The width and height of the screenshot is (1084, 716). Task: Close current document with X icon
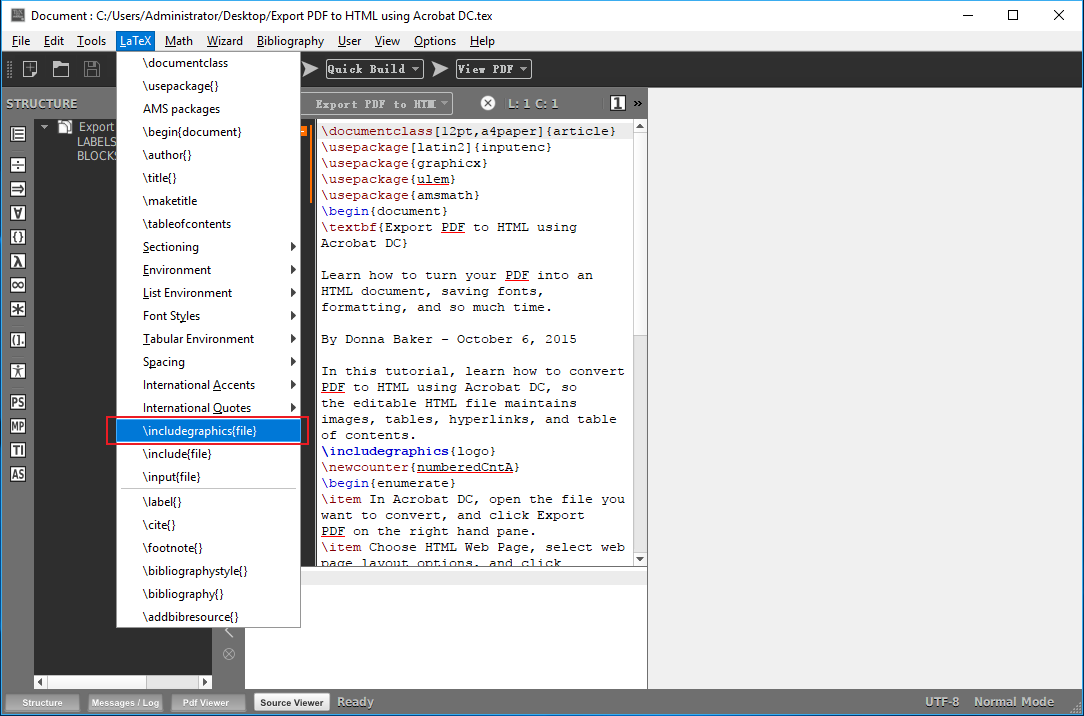488,103
